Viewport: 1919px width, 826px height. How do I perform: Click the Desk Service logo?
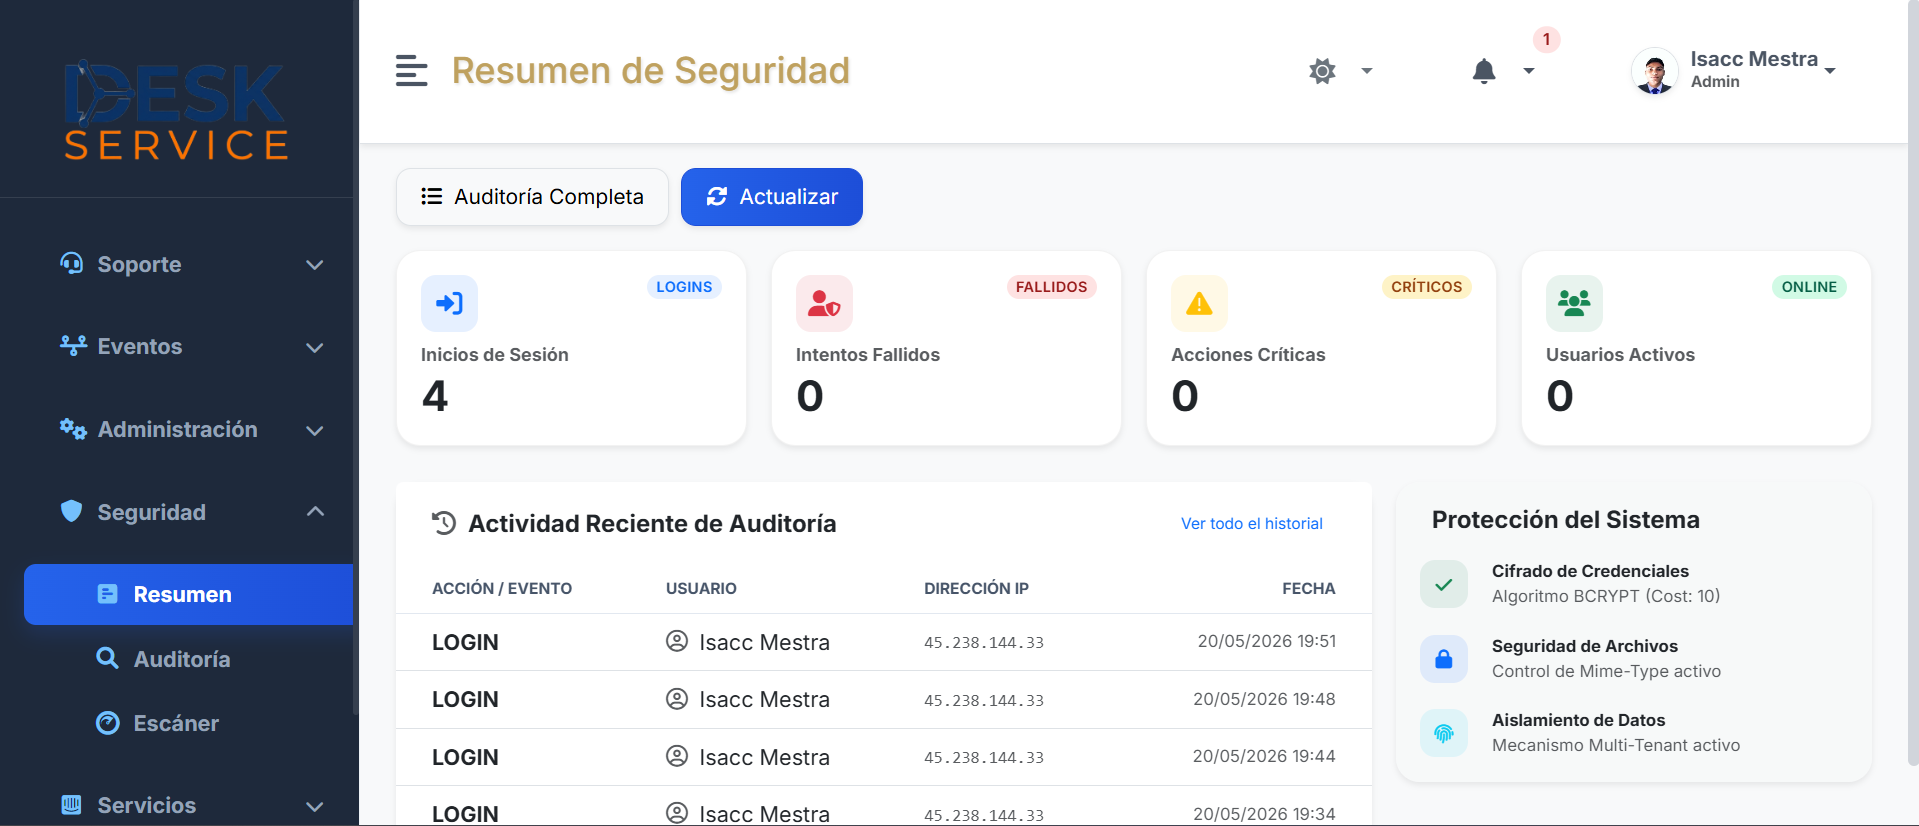177,110
